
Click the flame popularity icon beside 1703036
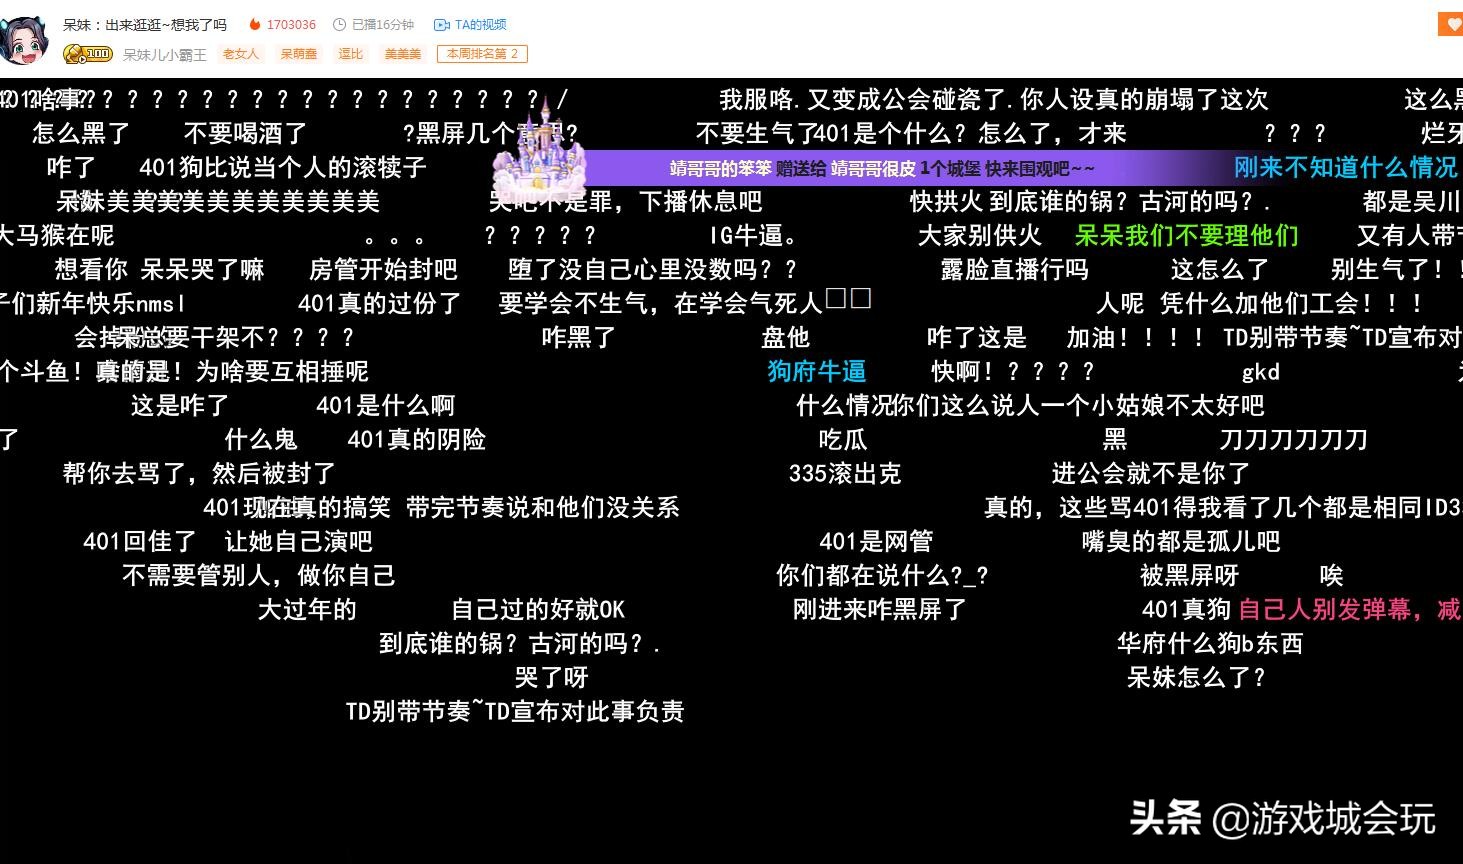point(256,24)
